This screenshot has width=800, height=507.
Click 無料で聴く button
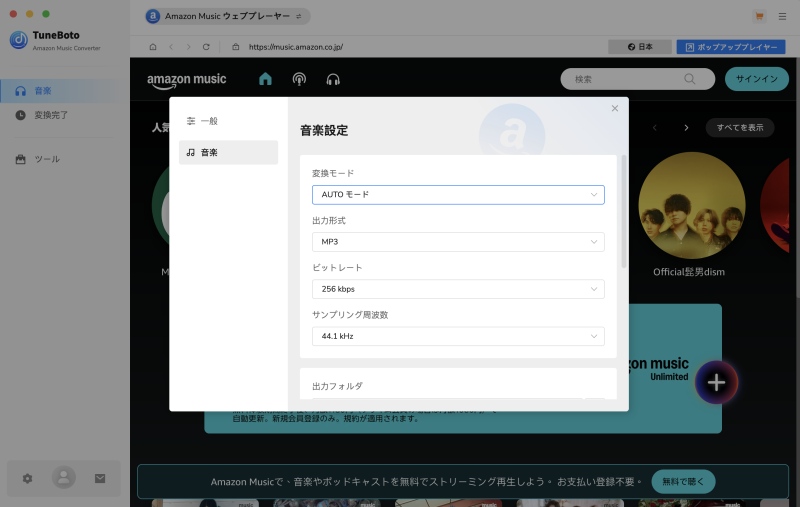[683, 481]
